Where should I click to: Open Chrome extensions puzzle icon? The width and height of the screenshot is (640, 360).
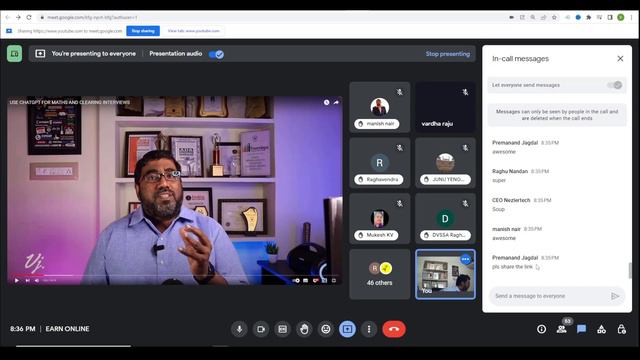[x=589, y=18]
